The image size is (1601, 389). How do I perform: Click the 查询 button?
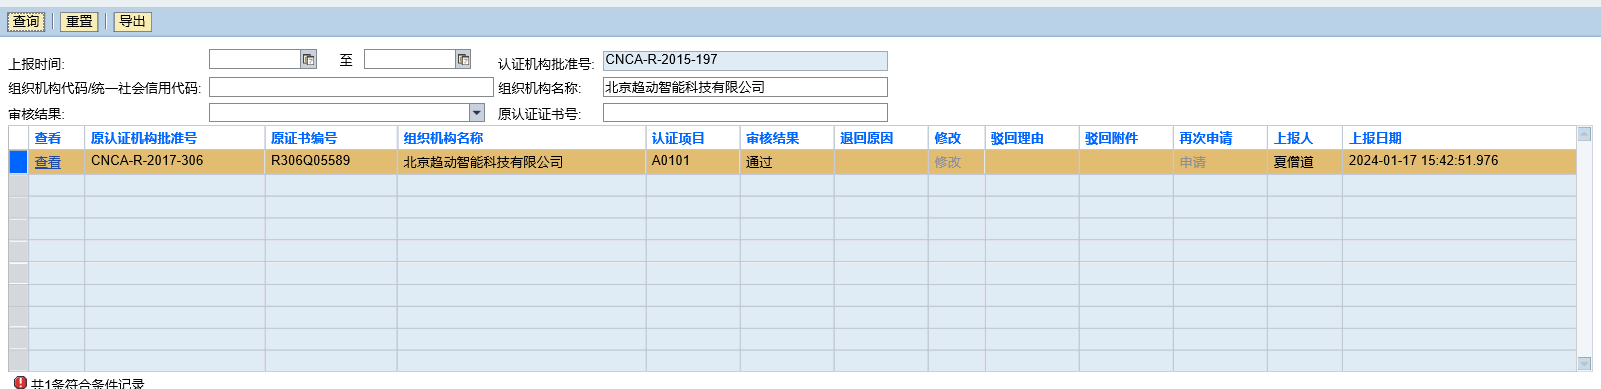[x=26, y=21]
